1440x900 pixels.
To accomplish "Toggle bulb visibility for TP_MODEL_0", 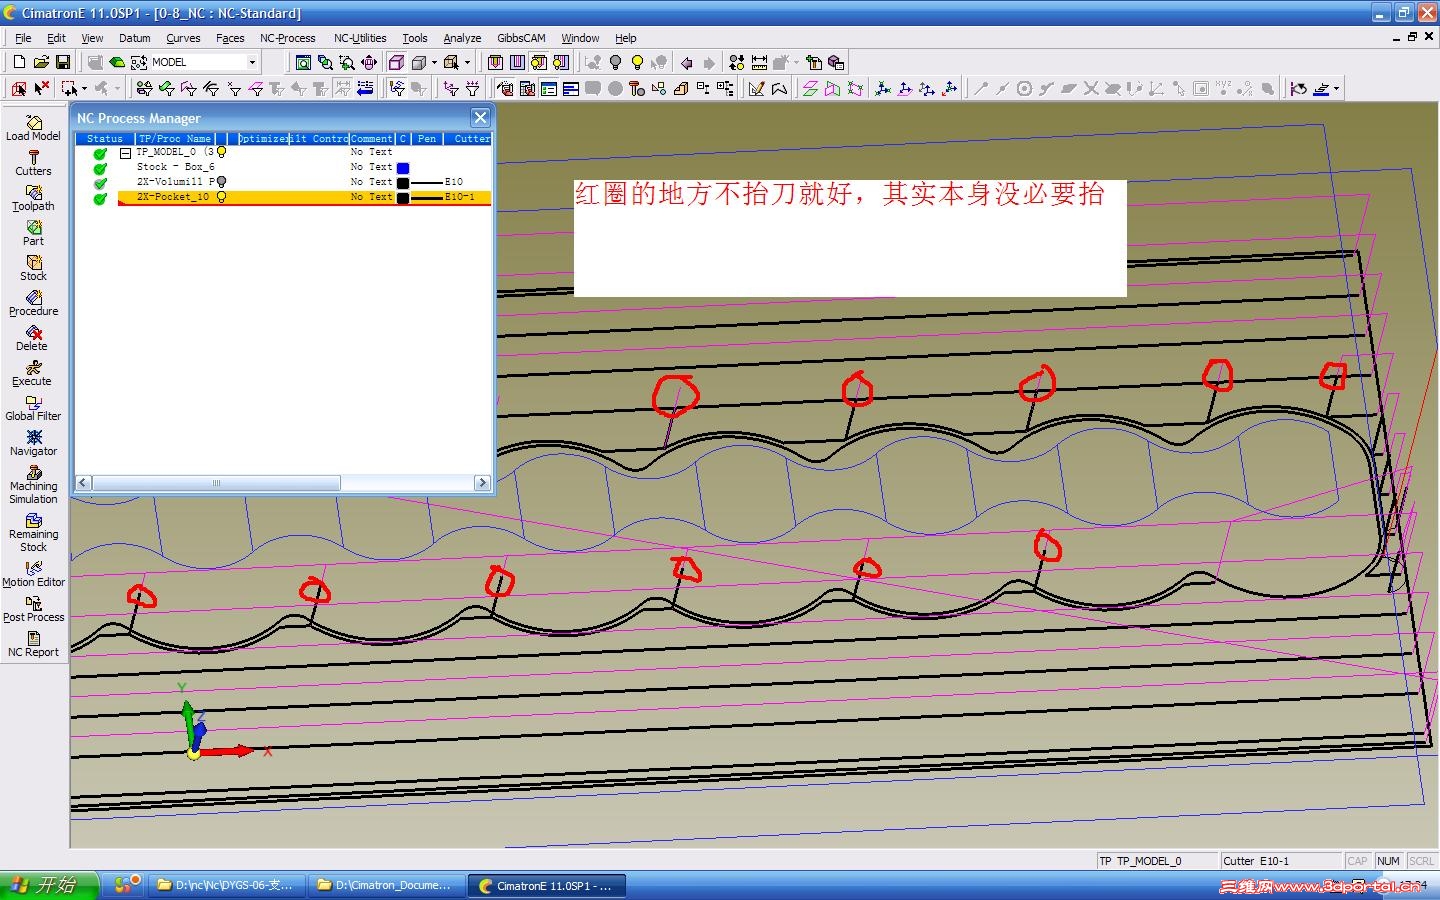I will point(222,152).
